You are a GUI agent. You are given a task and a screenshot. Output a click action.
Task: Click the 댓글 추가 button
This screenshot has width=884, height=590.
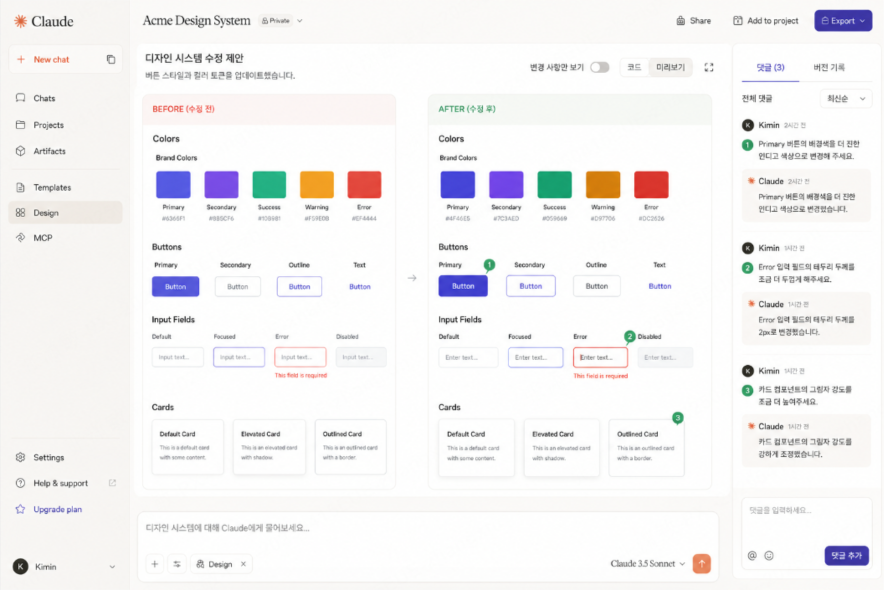(846, 556)
